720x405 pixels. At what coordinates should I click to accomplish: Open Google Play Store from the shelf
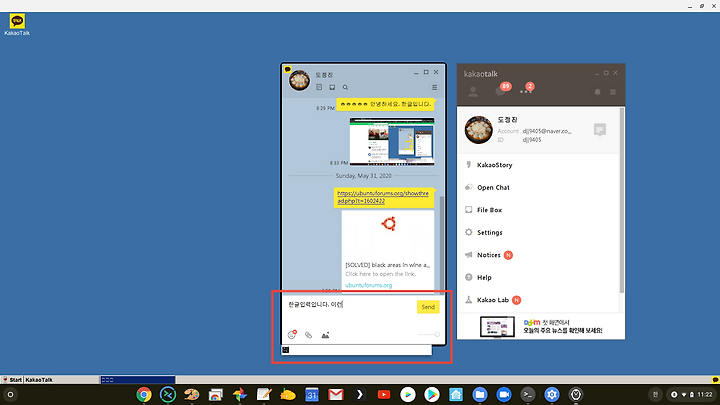pos(432,394)
